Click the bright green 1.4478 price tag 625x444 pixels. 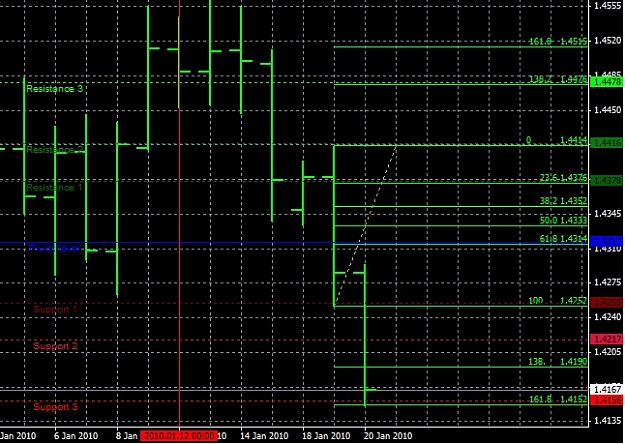click(x=606, y=82)
